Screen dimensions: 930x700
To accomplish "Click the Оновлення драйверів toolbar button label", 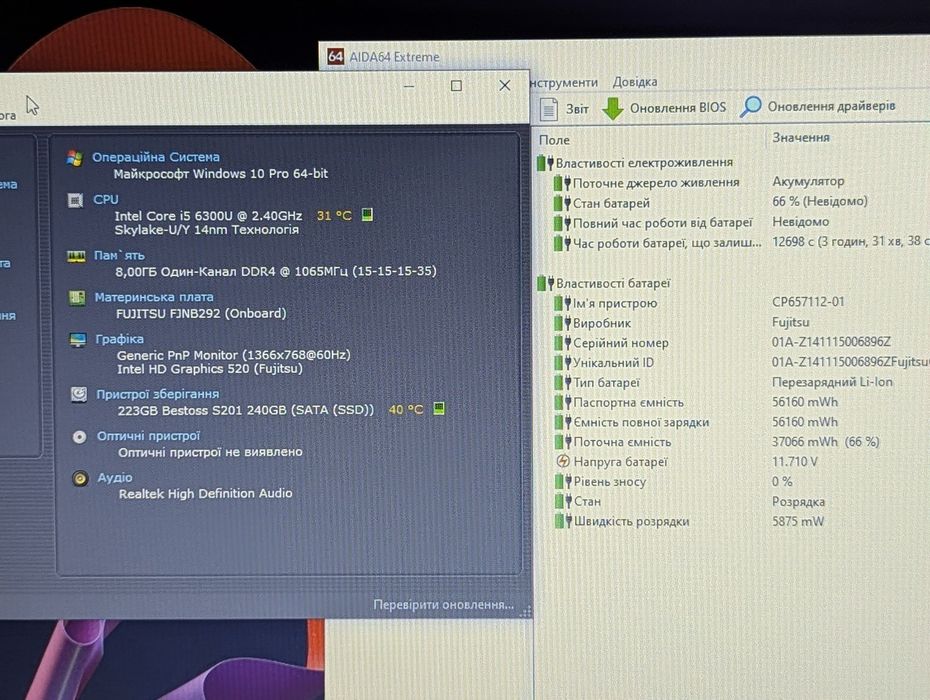I will coord(832,106).
